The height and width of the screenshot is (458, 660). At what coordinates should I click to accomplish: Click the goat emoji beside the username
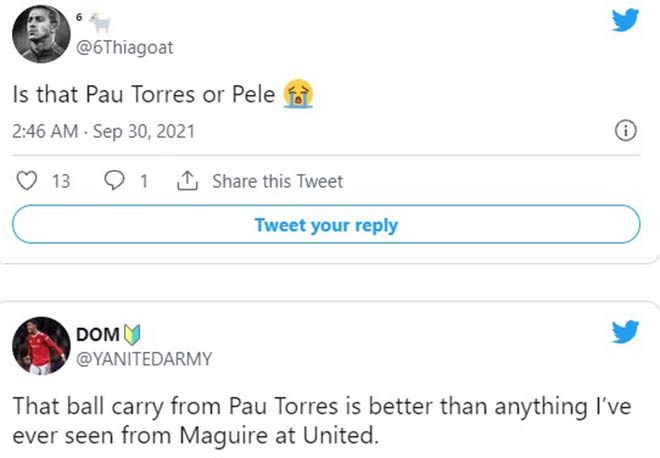click(x=98, y=22)
